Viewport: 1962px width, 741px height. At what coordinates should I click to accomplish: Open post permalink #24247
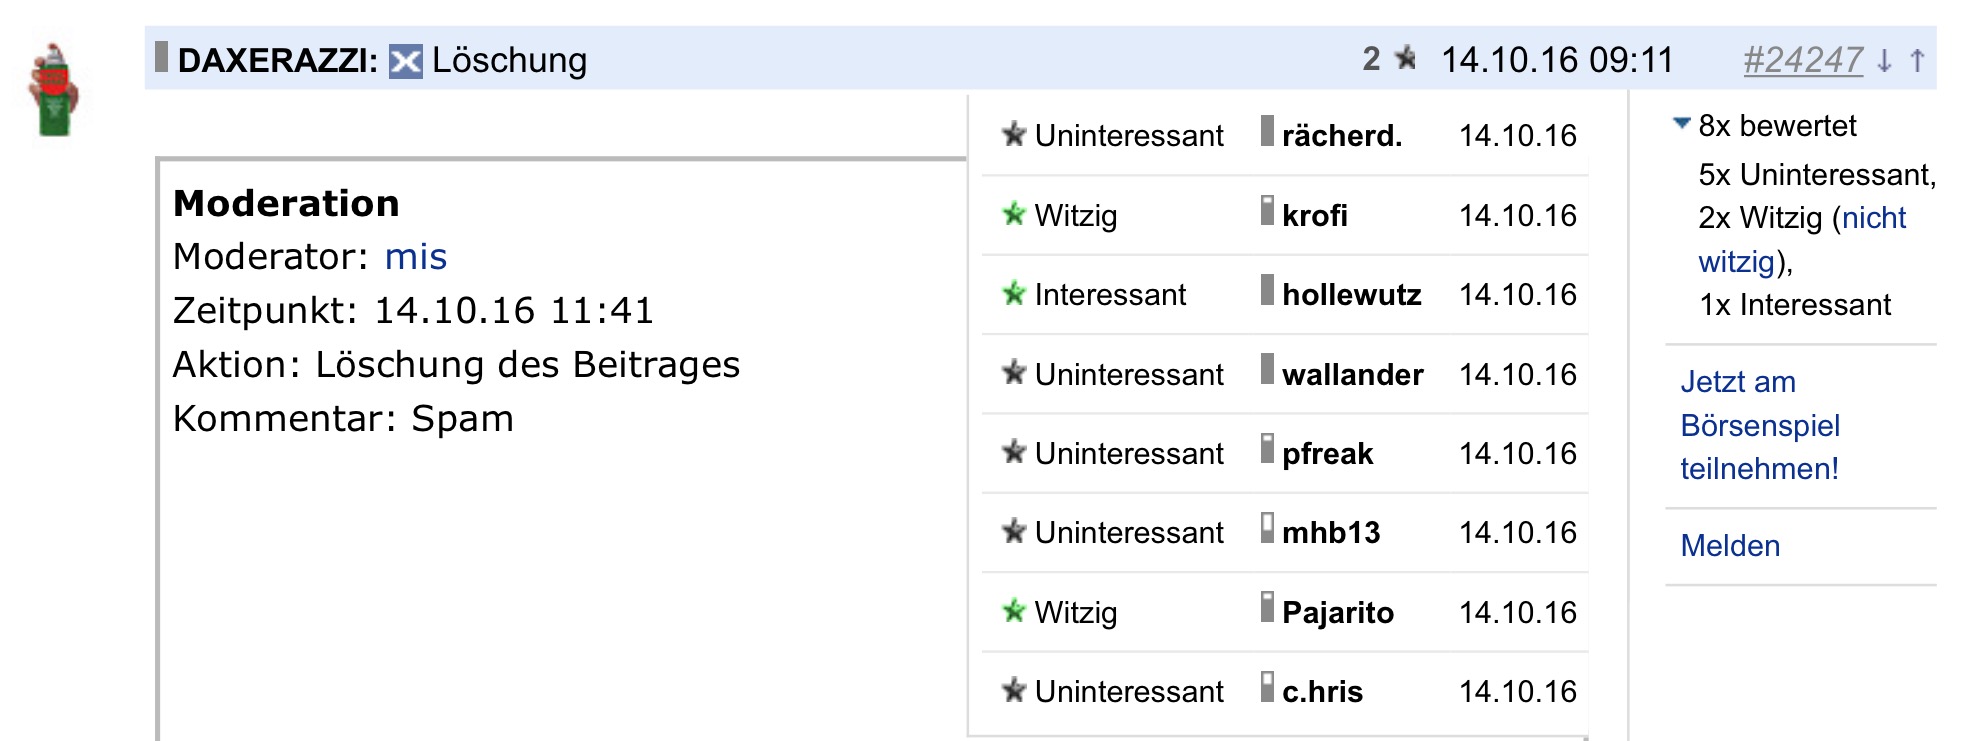(1802, 61)
